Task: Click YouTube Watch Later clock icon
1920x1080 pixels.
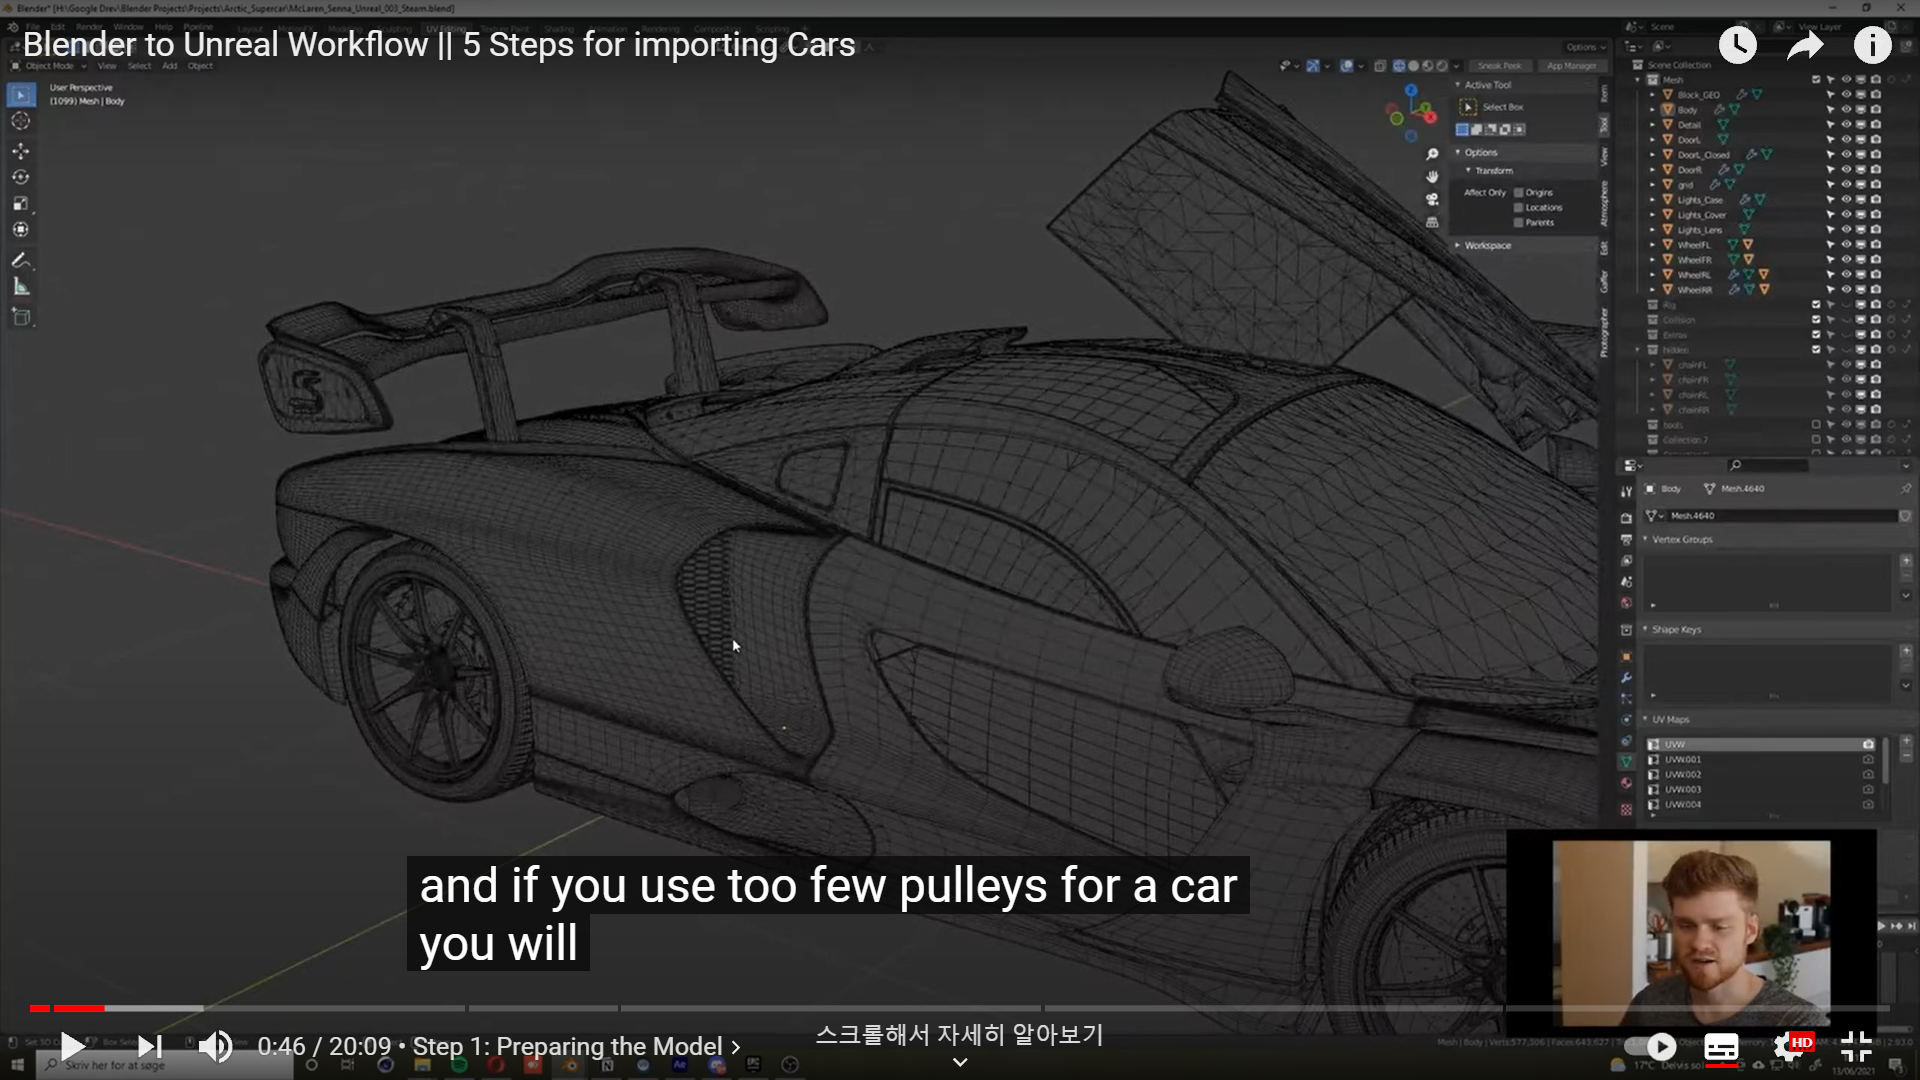Action: click(1737, 45)
